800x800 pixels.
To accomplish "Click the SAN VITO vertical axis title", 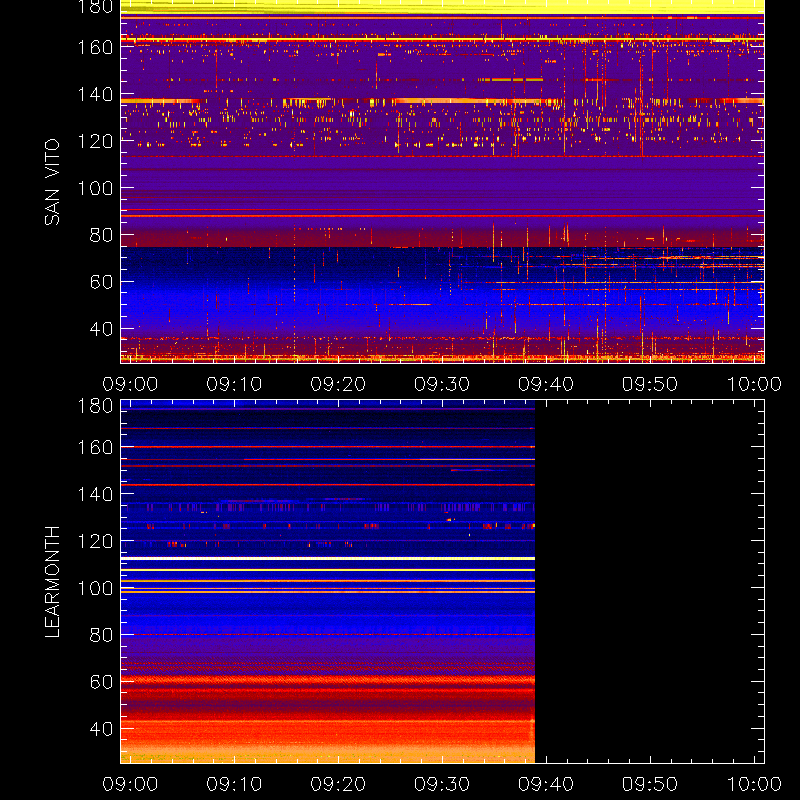I will pos(52,182).
